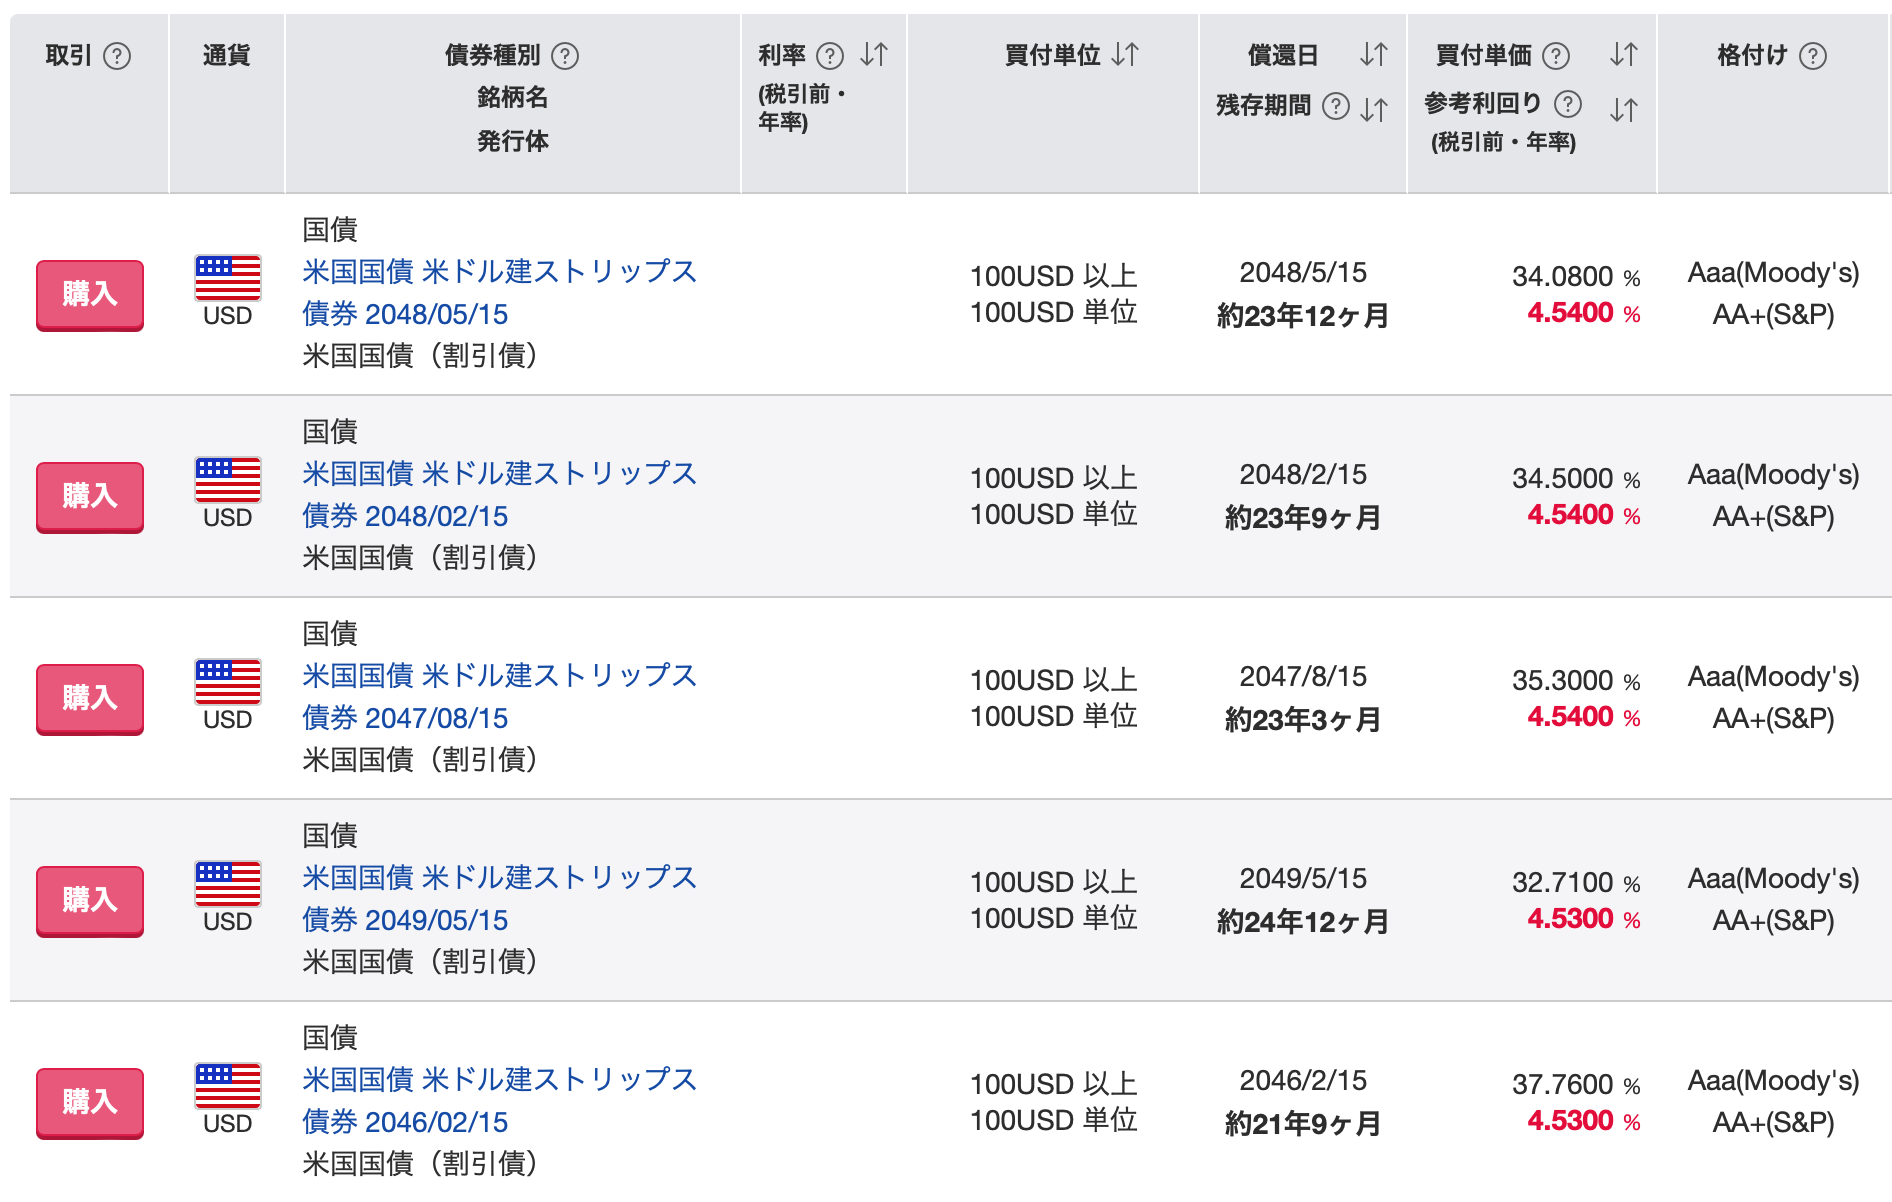Open the bond link 債券 2047/08/15
The height and width of the screenshot is (1202, 1892).
(406, 717)
